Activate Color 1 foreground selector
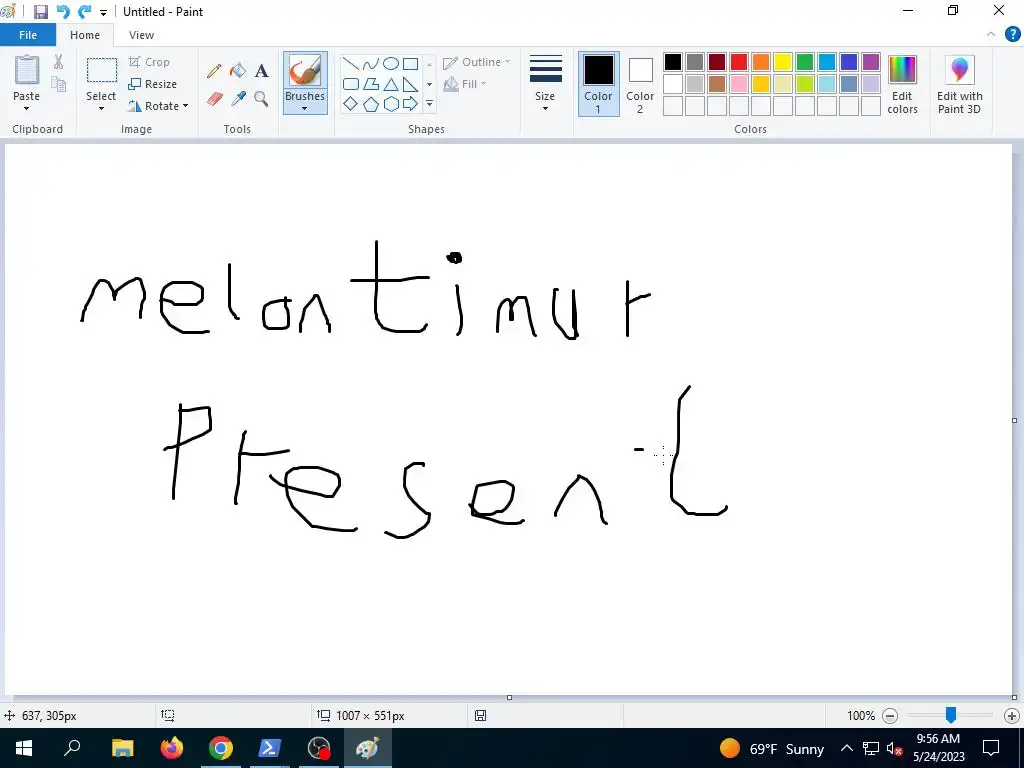 (x=598, y=84)
